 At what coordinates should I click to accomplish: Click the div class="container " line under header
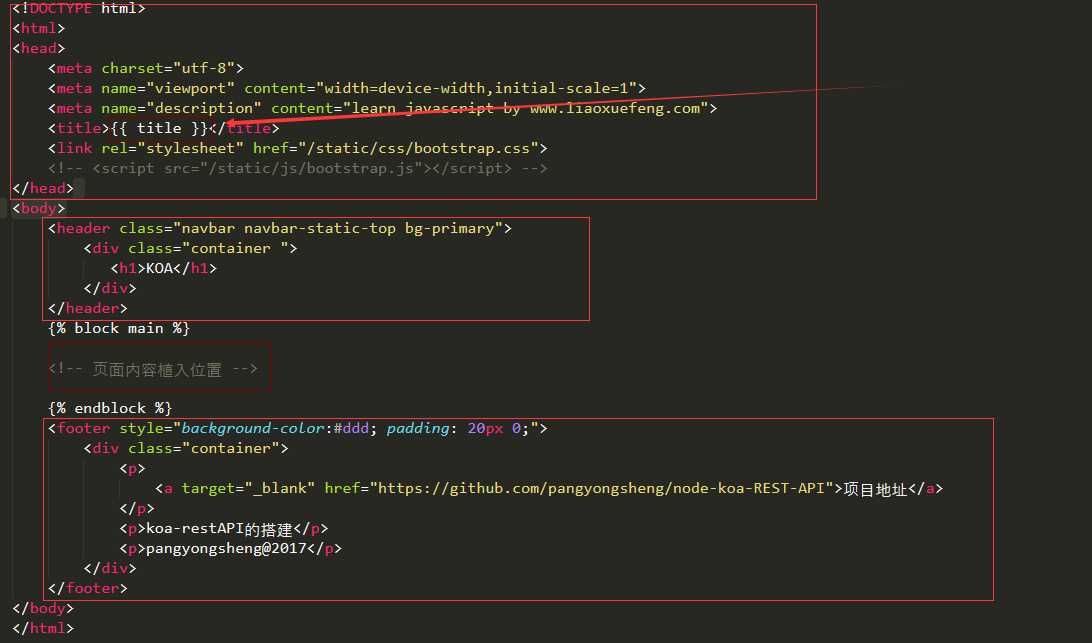[x=191, y=249]
